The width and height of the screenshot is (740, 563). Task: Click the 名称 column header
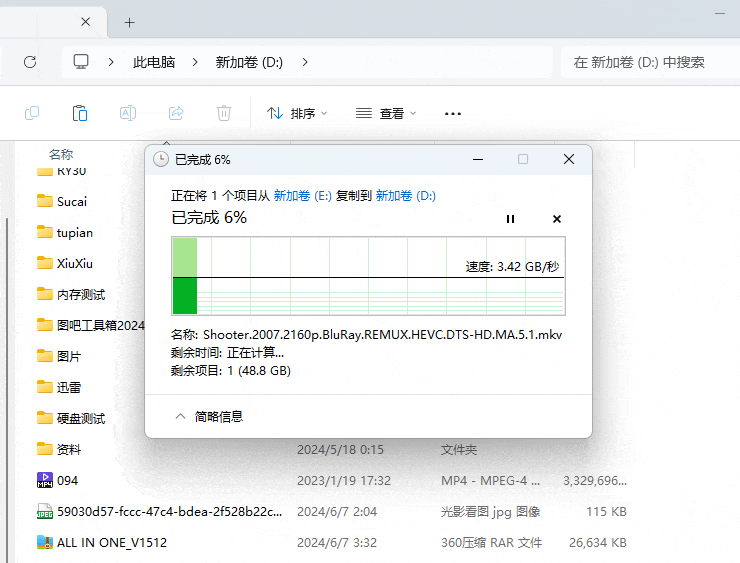click(x=61, y=154)
